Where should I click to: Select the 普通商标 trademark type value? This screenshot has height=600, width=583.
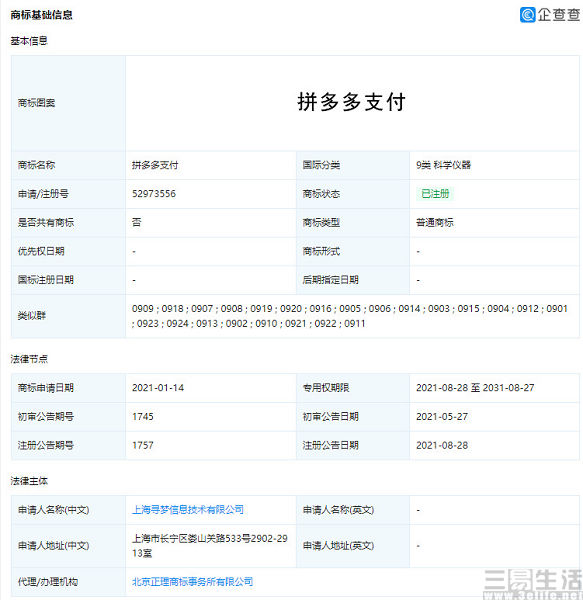[x=435, y=222]
